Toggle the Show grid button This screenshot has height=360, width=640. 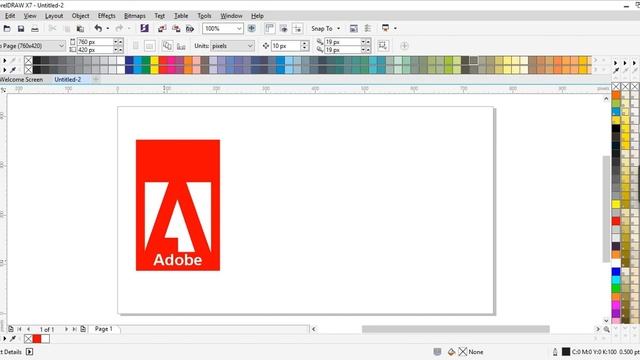click(283, 28)
